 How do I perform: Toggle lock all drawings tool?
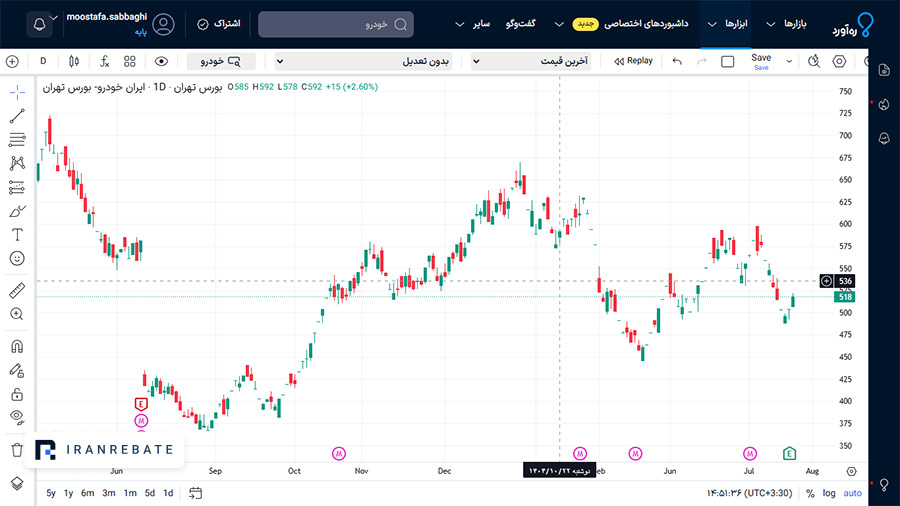click(x=17, y=394)
